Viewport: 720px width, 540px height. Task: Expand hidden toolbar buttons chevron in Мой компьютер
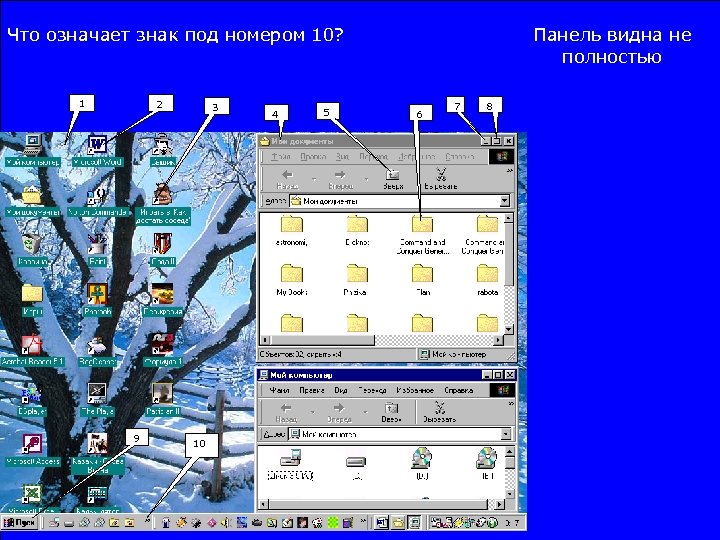coord(510,404)
